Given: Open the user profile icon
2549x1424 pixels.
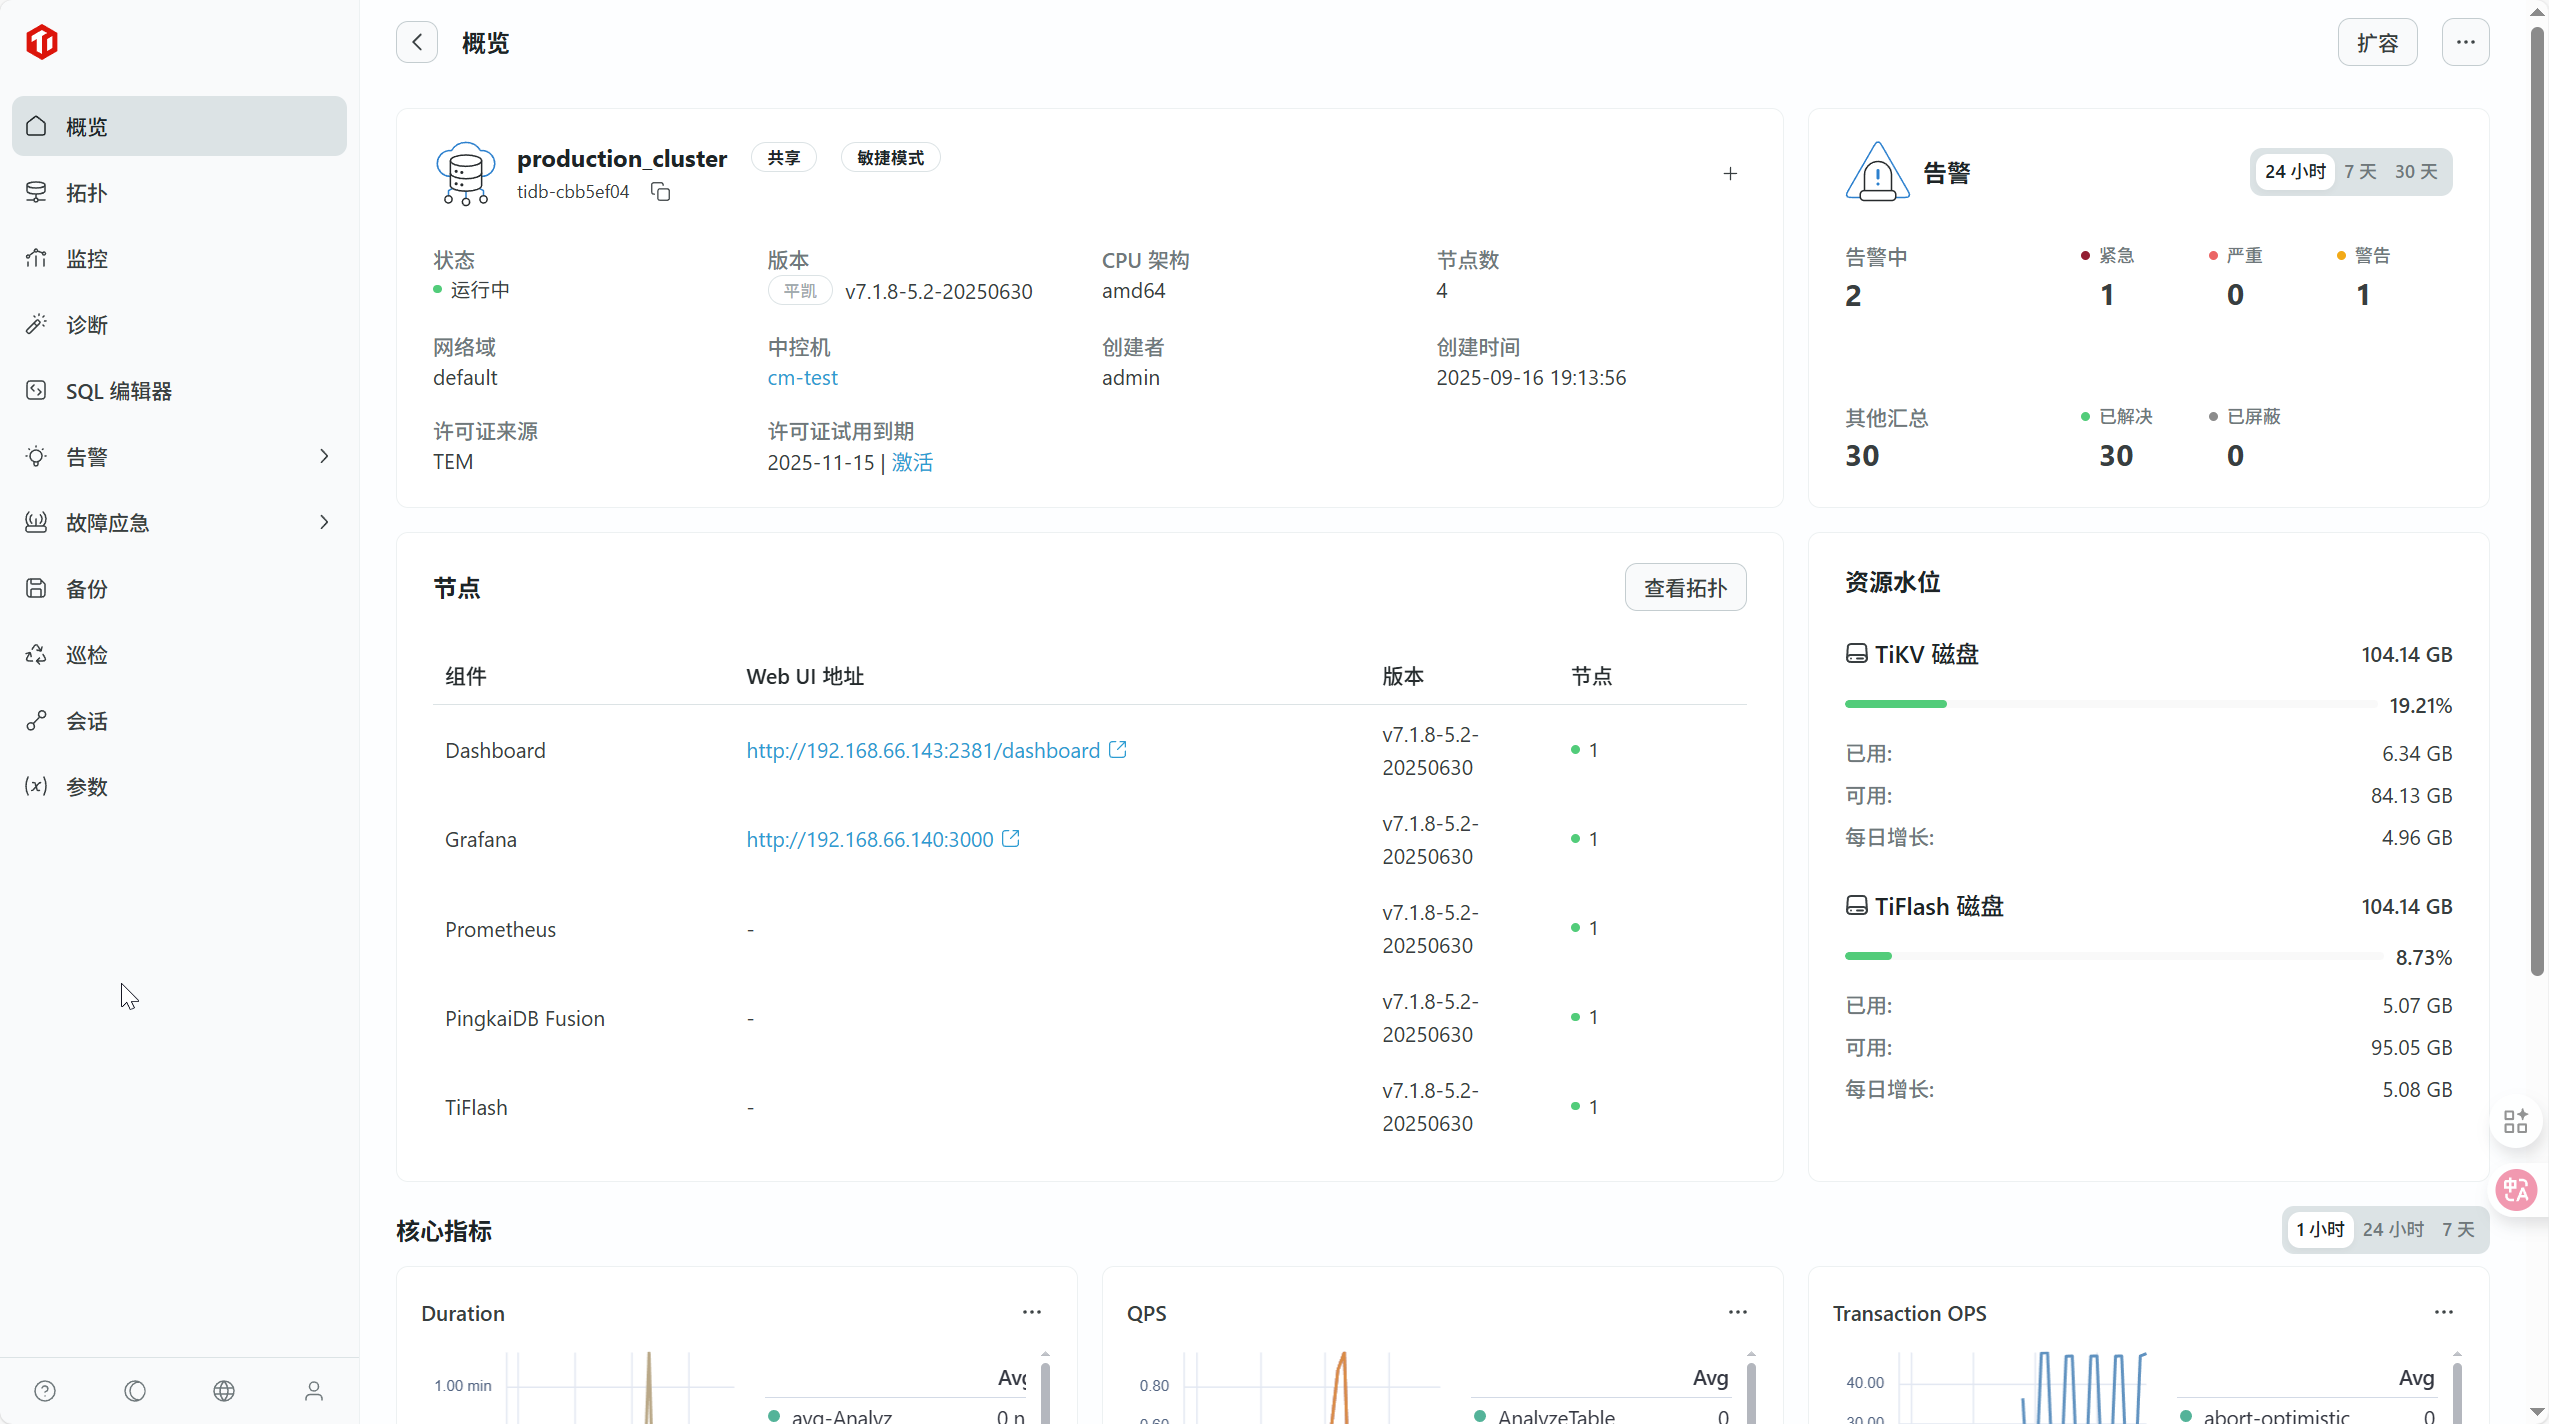Looking at the screenshot, I should [314, 1391].
